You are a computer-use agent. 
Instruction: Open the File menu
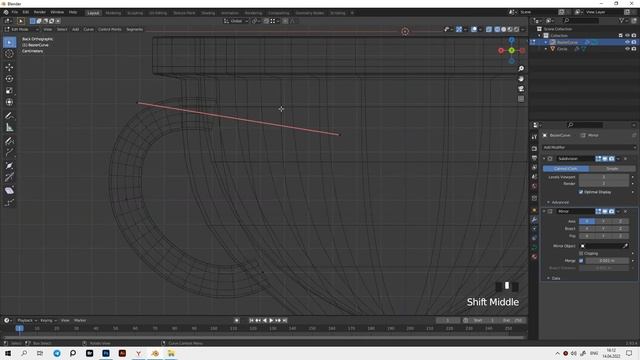click(15, 13)
